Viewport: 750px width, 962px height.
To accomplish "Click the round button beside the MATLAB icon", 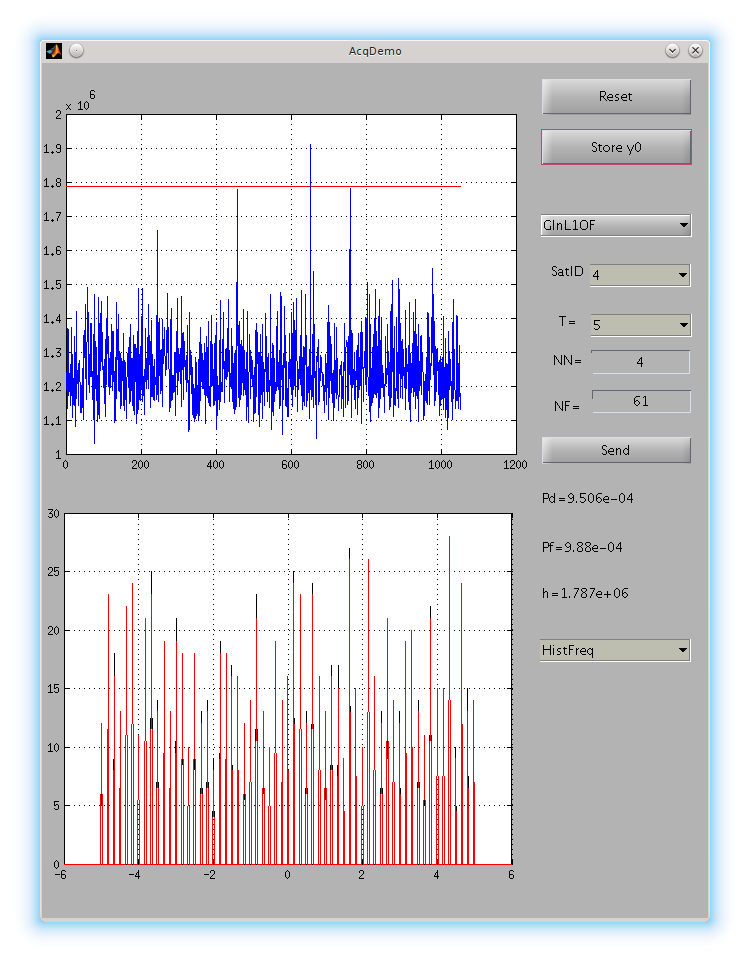I will click(76, 50).
